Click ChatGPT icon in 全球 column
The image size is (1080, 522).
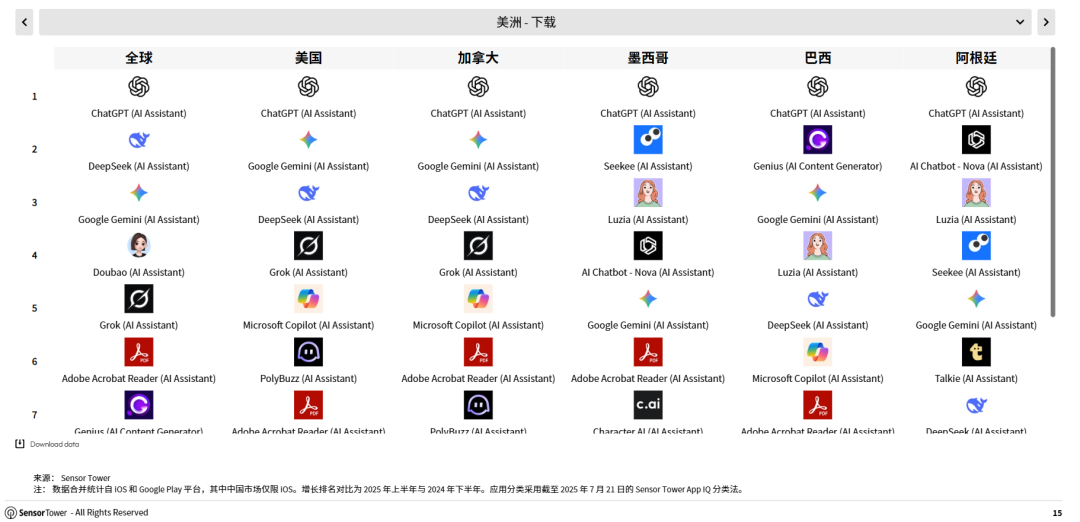coord(139,87)
